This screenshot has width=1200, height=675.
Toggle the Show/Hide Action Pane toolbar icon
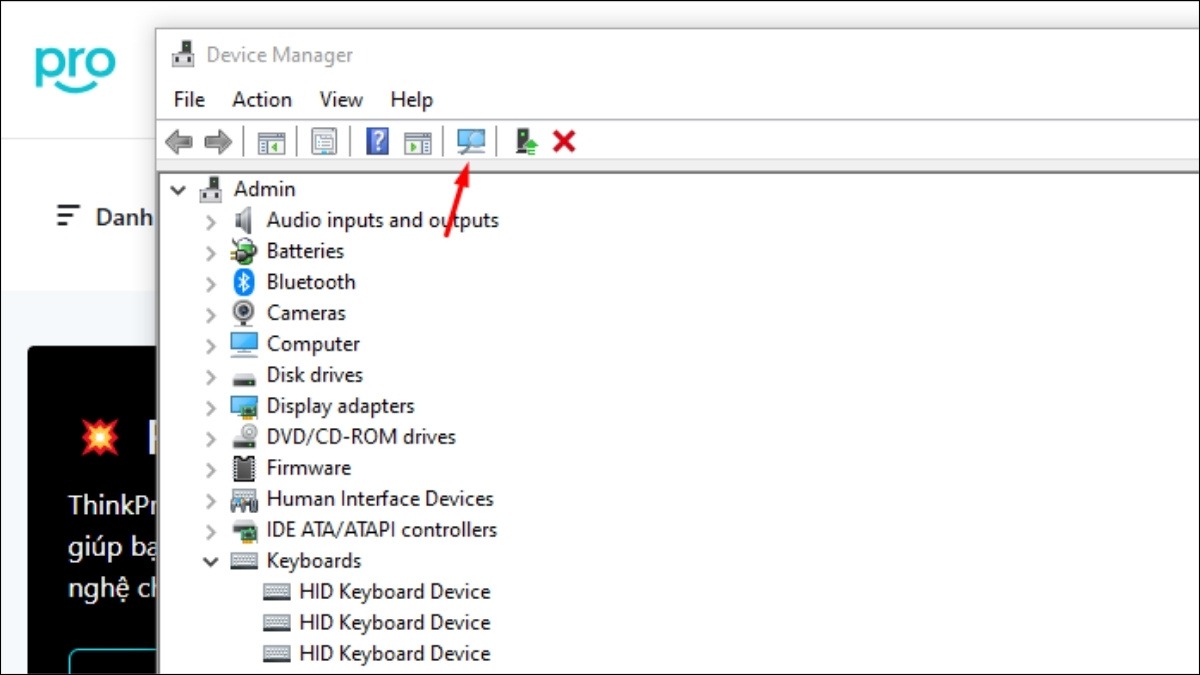[417, 142]
